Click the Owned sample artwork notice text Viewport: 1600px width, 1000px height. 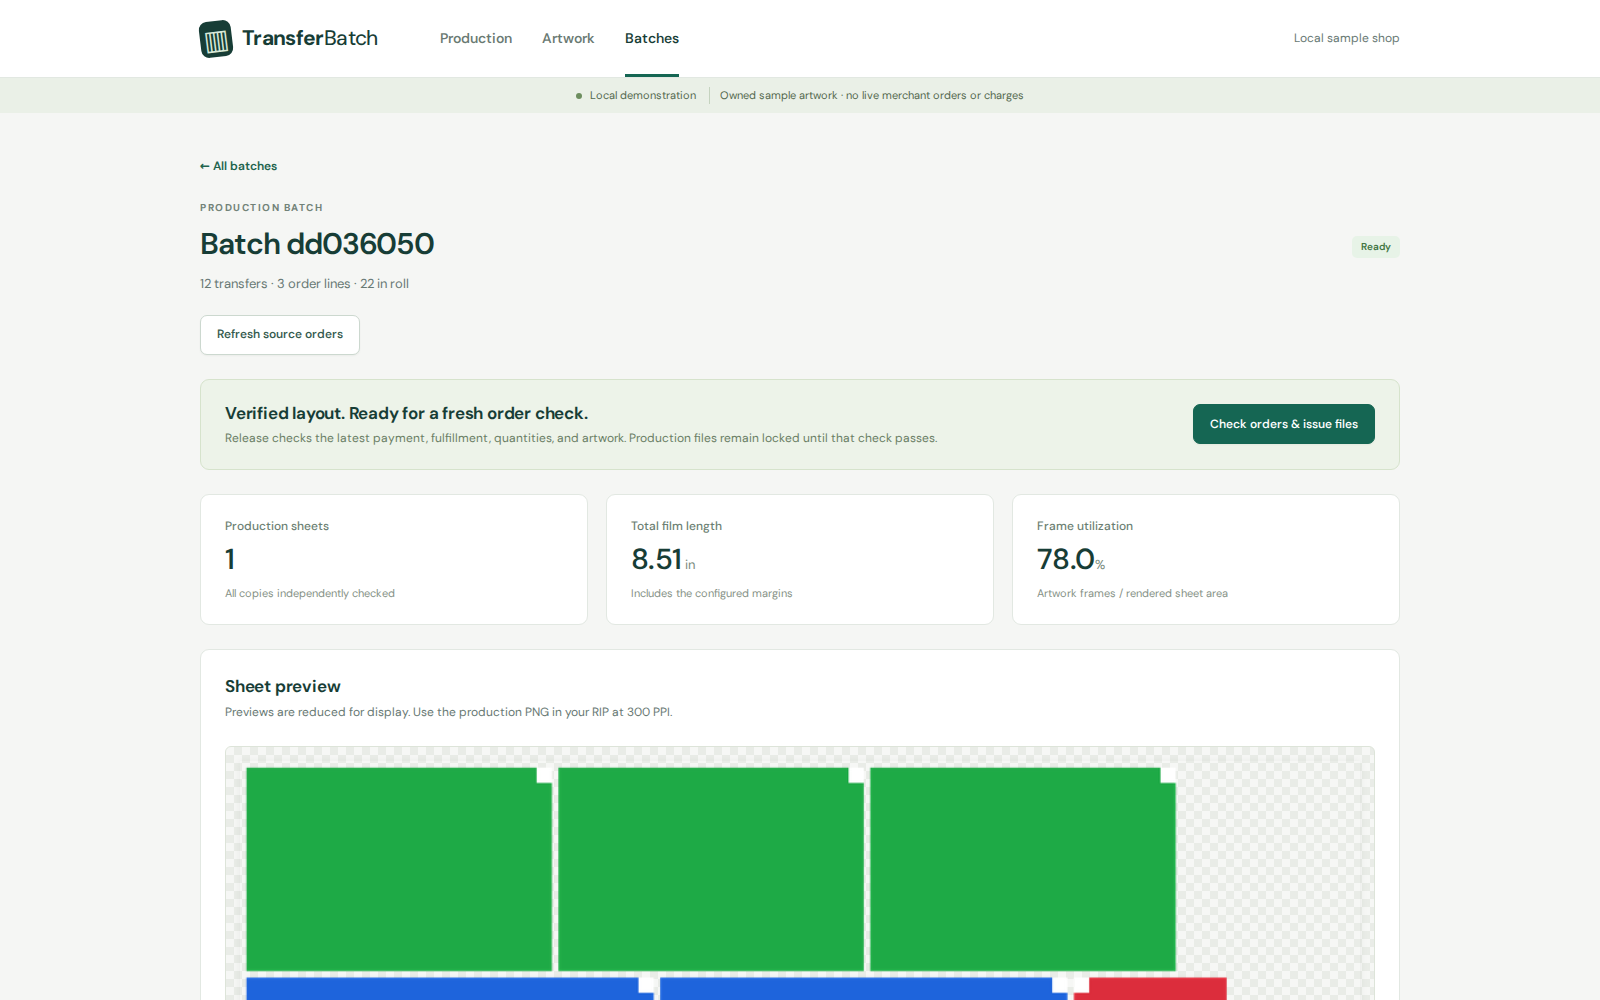[x=871, y=96]
